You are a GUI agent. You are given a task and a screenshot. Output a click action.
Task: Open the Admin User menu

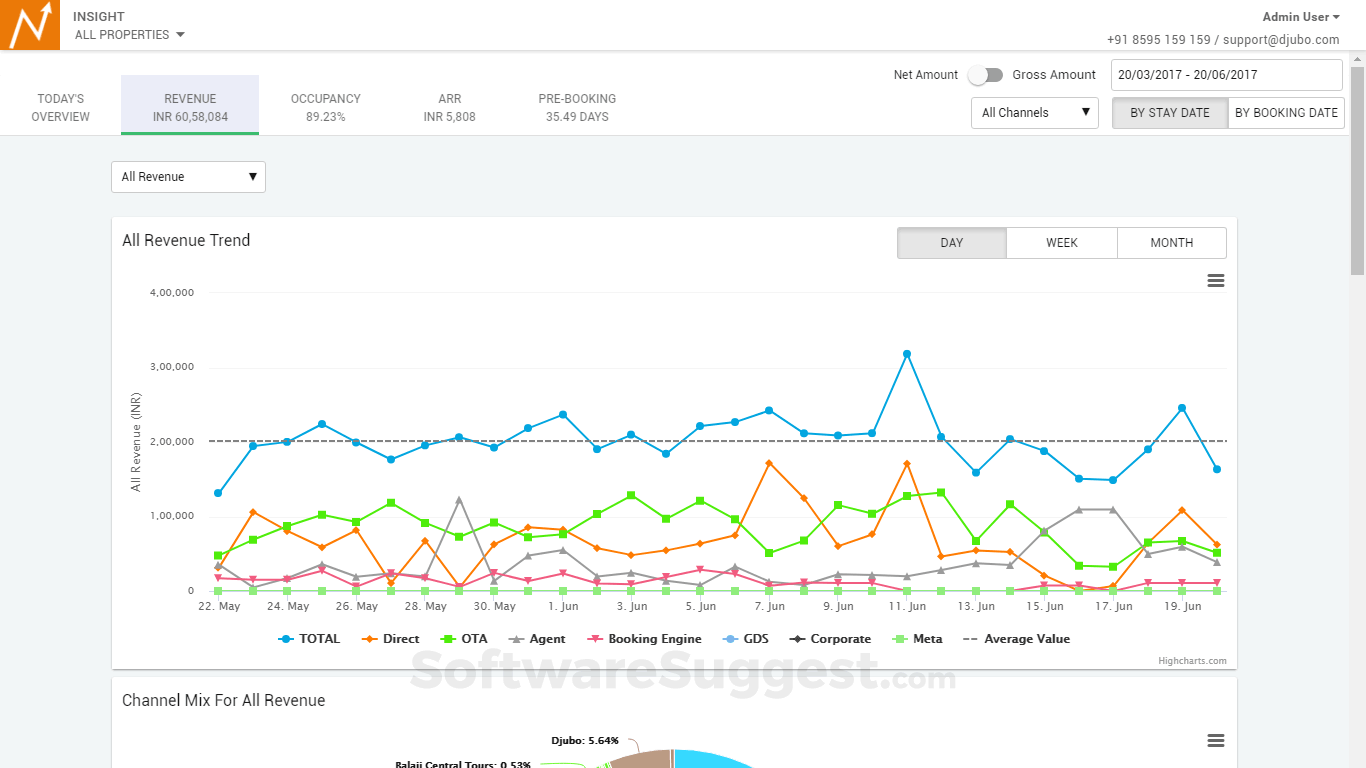point(1300,16)
